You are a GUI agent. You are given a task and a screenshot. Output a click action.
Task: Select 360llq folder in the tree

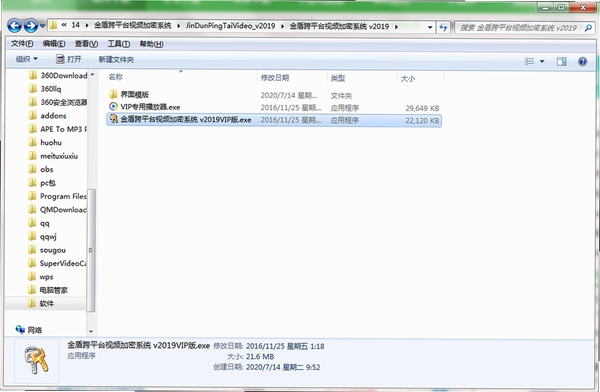pyautogui.click(x=45, y=89)
